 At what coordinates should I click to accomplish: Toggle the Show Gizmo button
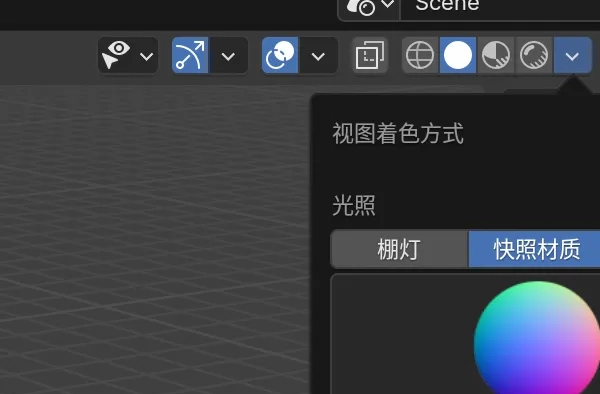pyautogui.click(x=190, y=55)
